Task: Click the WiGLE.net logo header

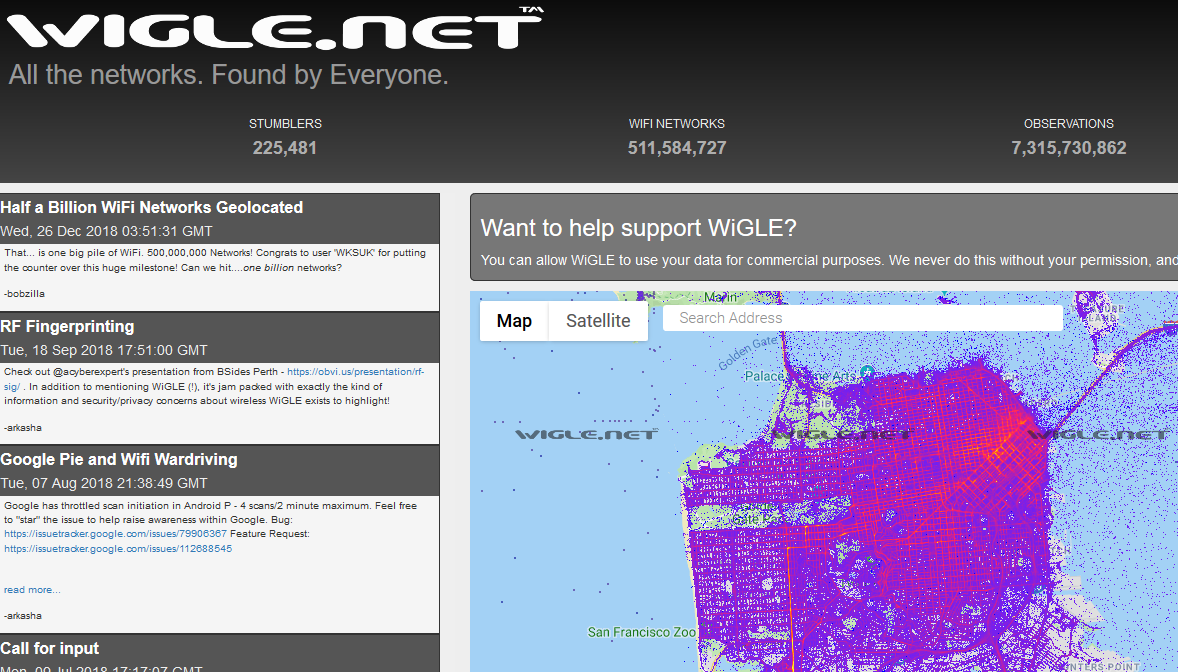Action: (x=275, y=29)
